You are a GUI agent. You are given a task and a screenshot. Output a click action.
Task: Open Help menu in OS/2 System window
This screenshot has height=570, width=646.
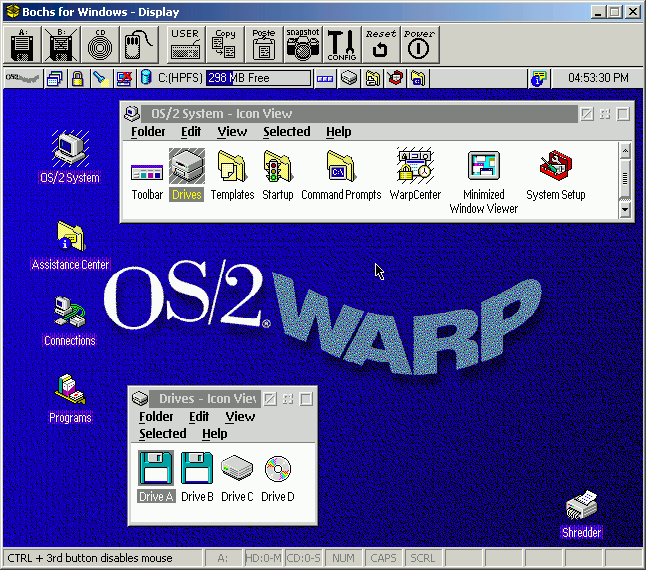click(339, 132)
